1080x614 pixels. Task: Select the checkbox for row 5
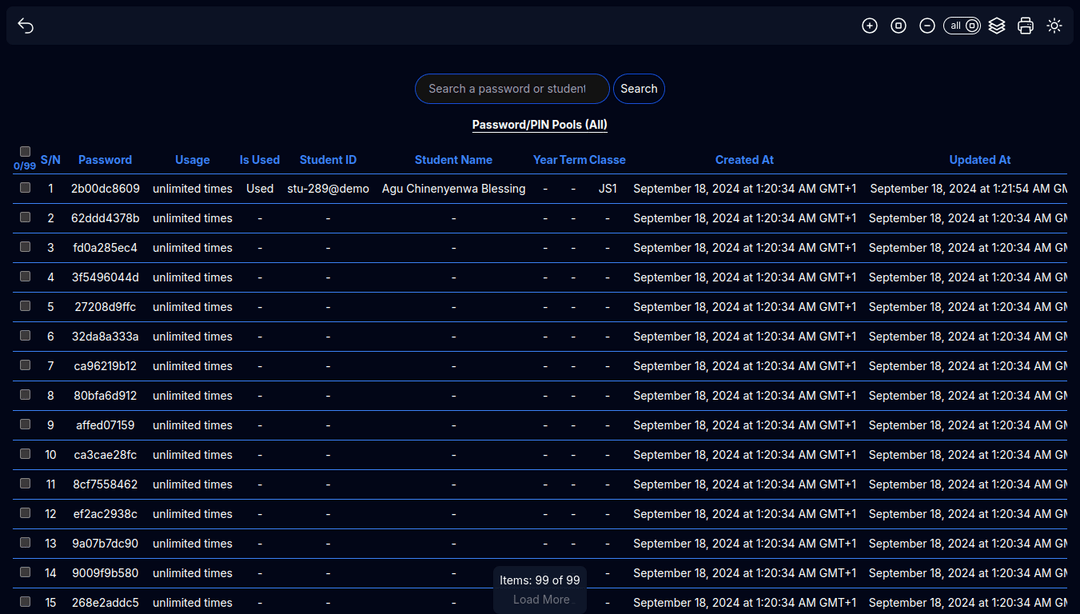25,307
